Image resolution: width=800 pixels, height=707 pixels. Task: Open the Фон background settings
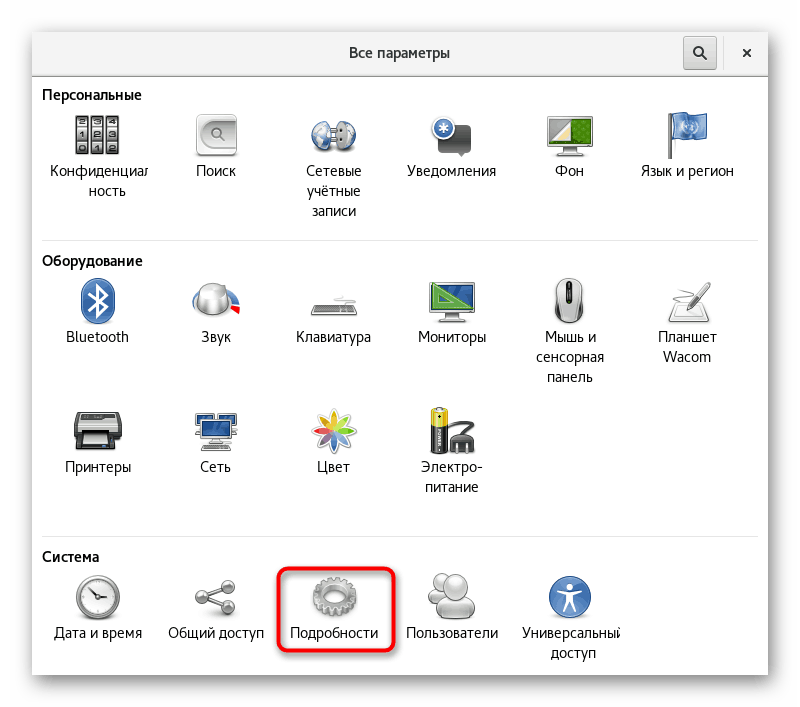(x=569, y=136)
